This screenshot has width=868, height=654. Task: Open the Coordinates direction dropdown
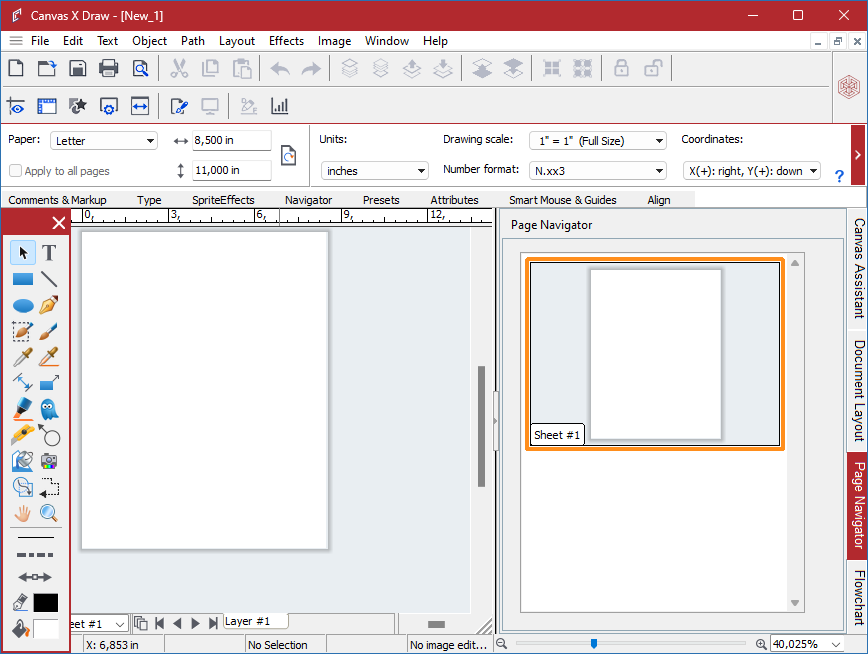[x=752, y=171]
